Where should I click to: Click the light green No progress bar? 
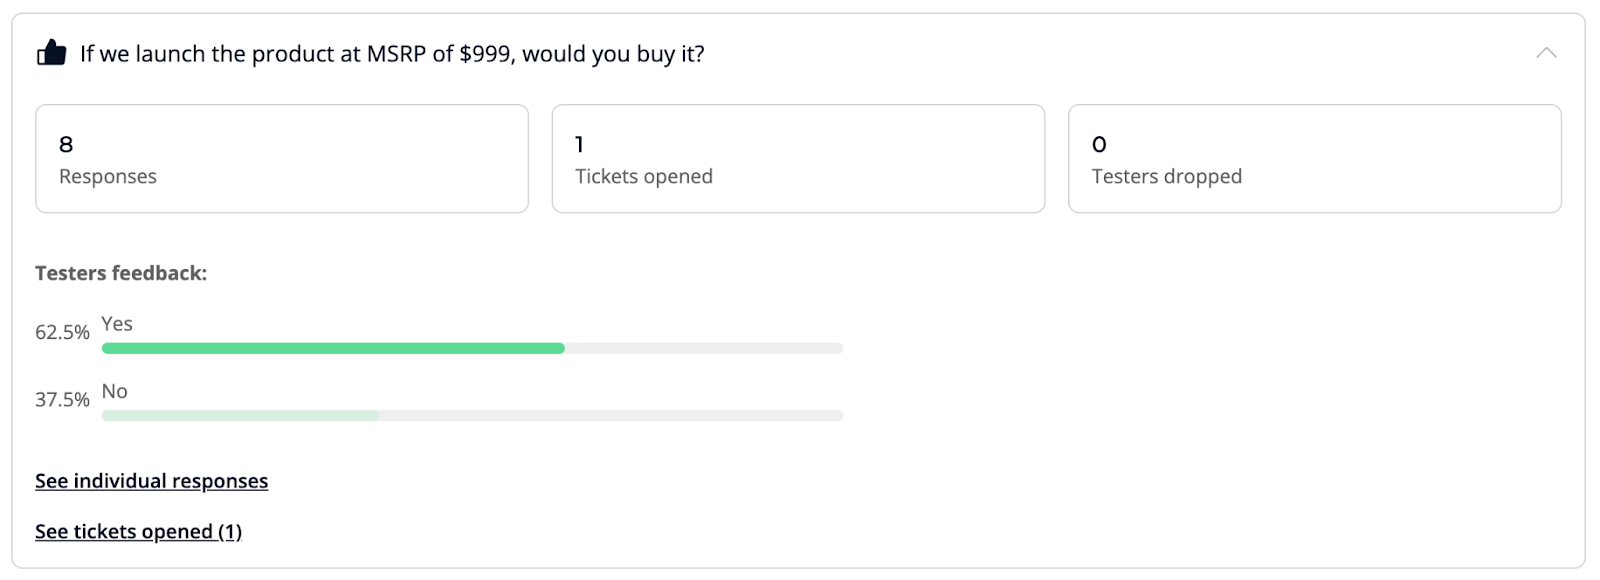click(x=240, y=415)
